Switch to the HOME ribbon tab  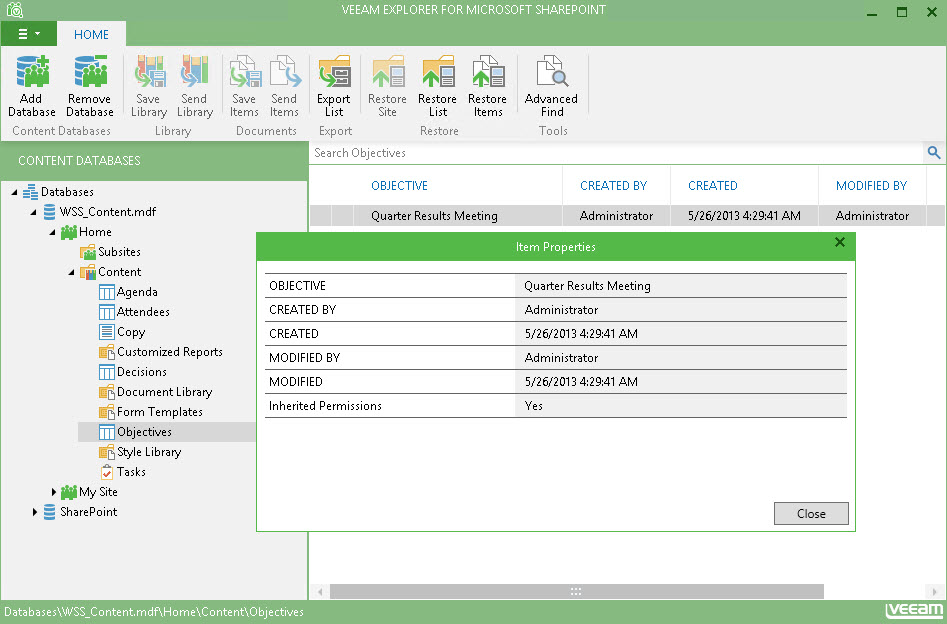[x=91, y=34]
